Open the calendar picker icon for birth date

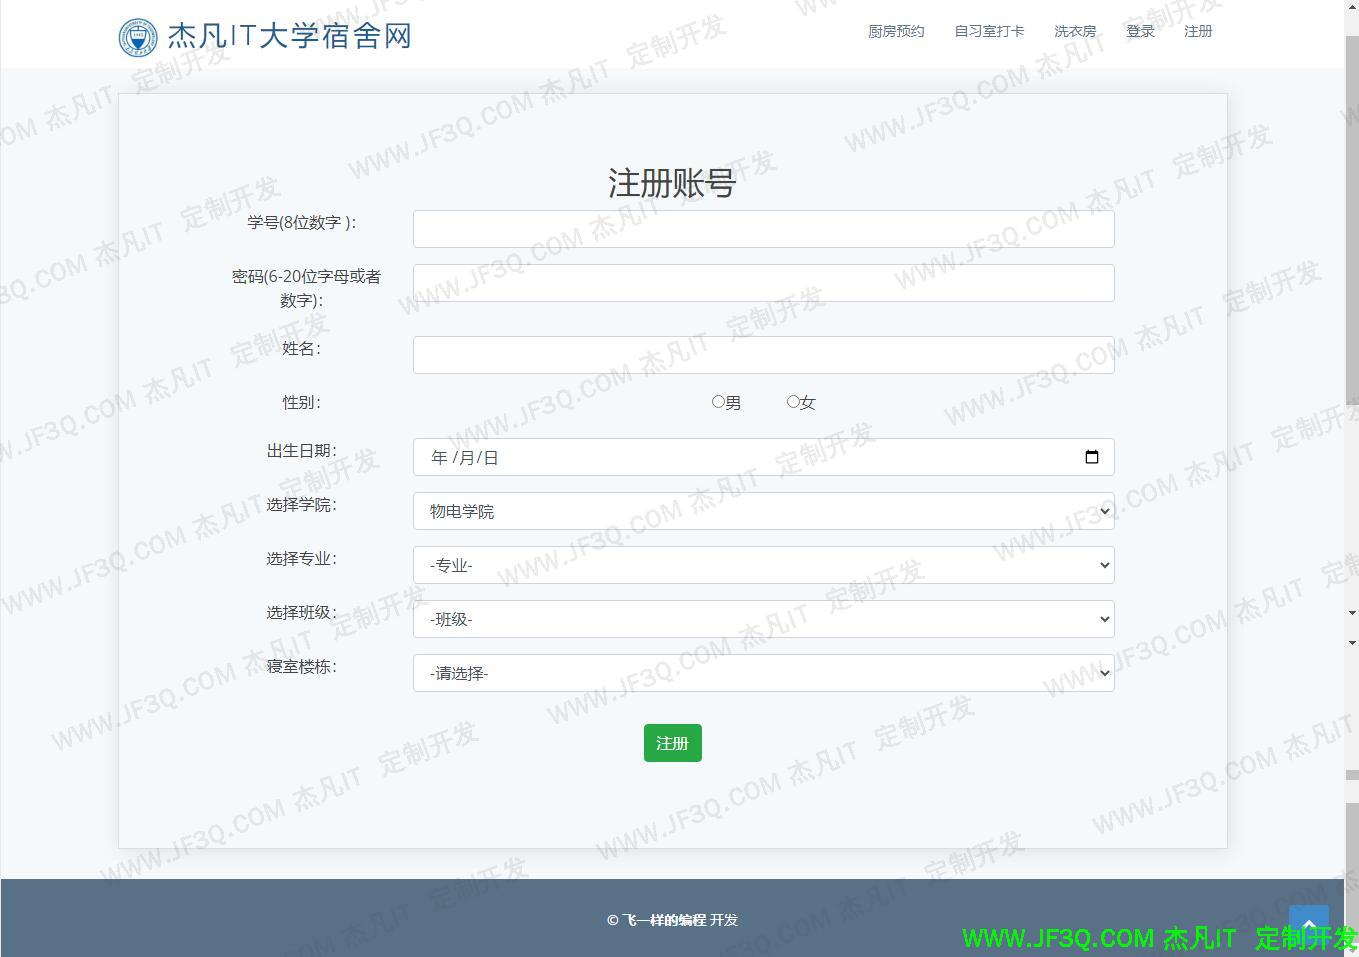[1091, 457]
